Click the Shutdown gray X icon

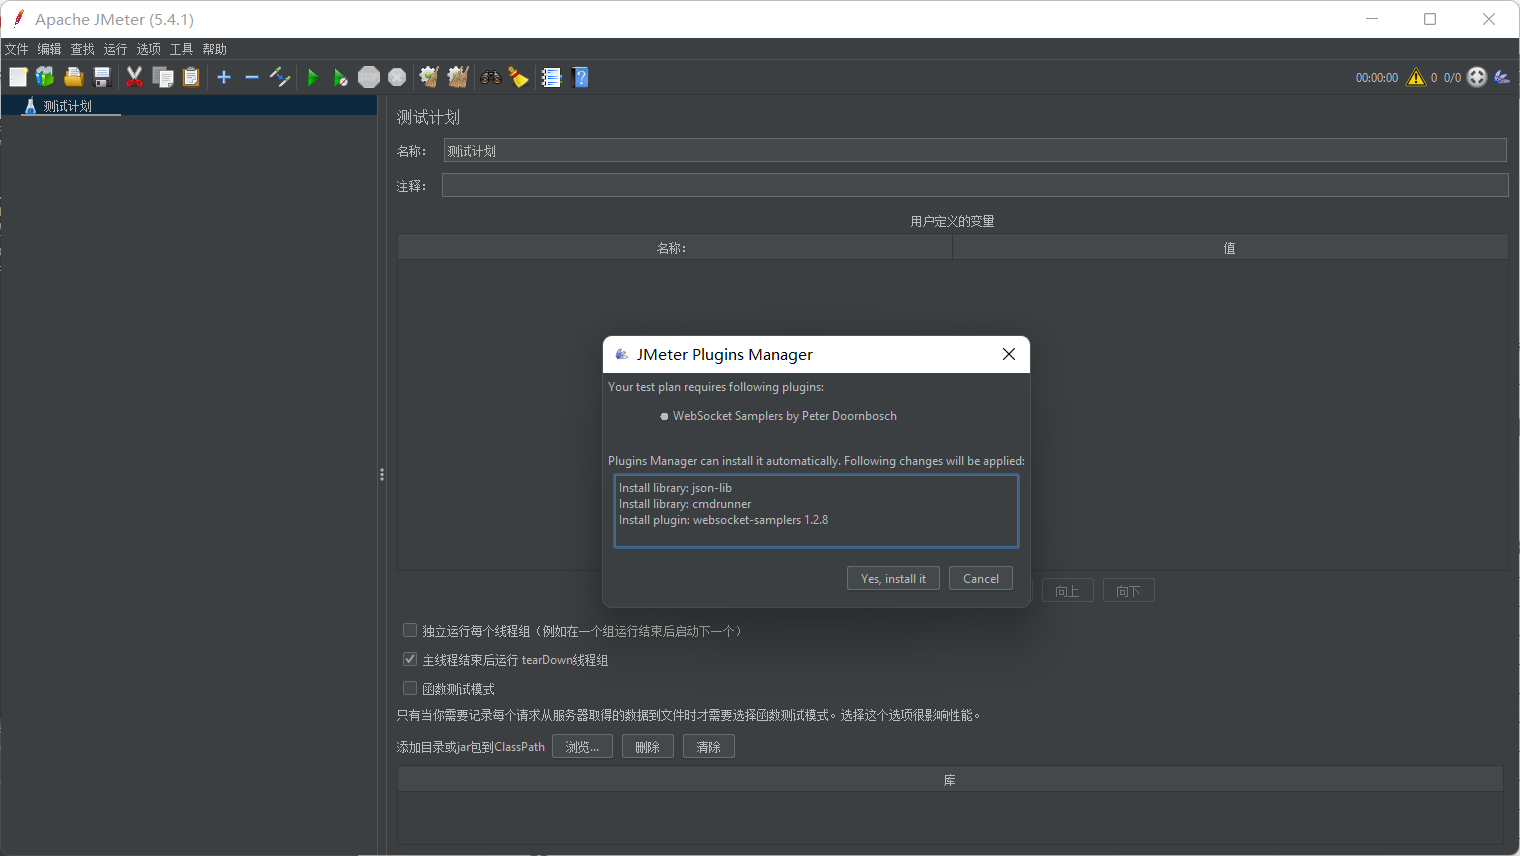pos(397,77)
